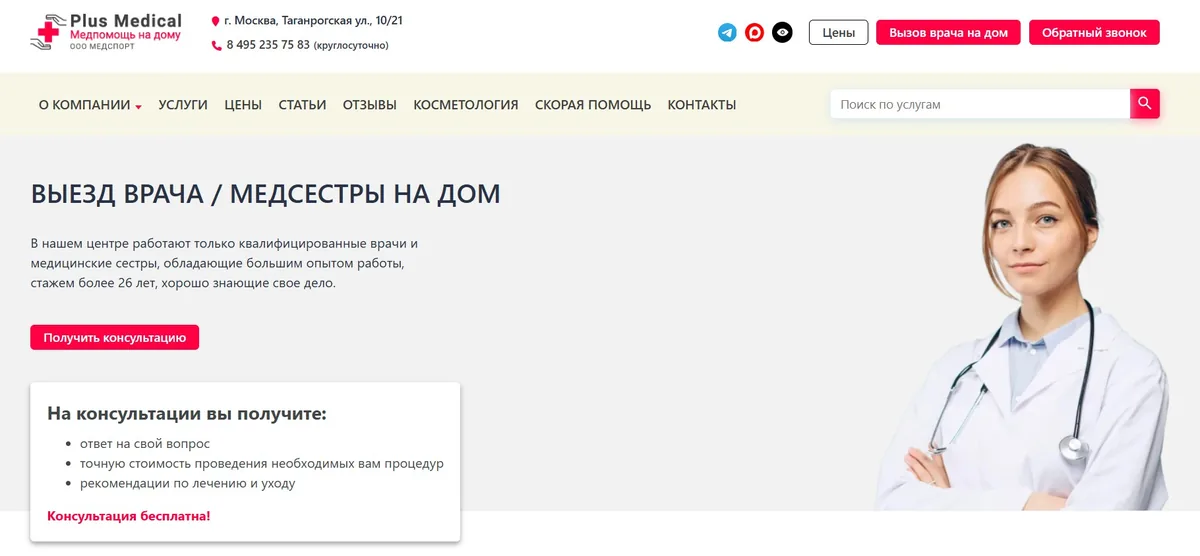Viewport: 1200px width, 556px height.
Task: Click the location pin icon by address
Action: [x=215, y=21]
